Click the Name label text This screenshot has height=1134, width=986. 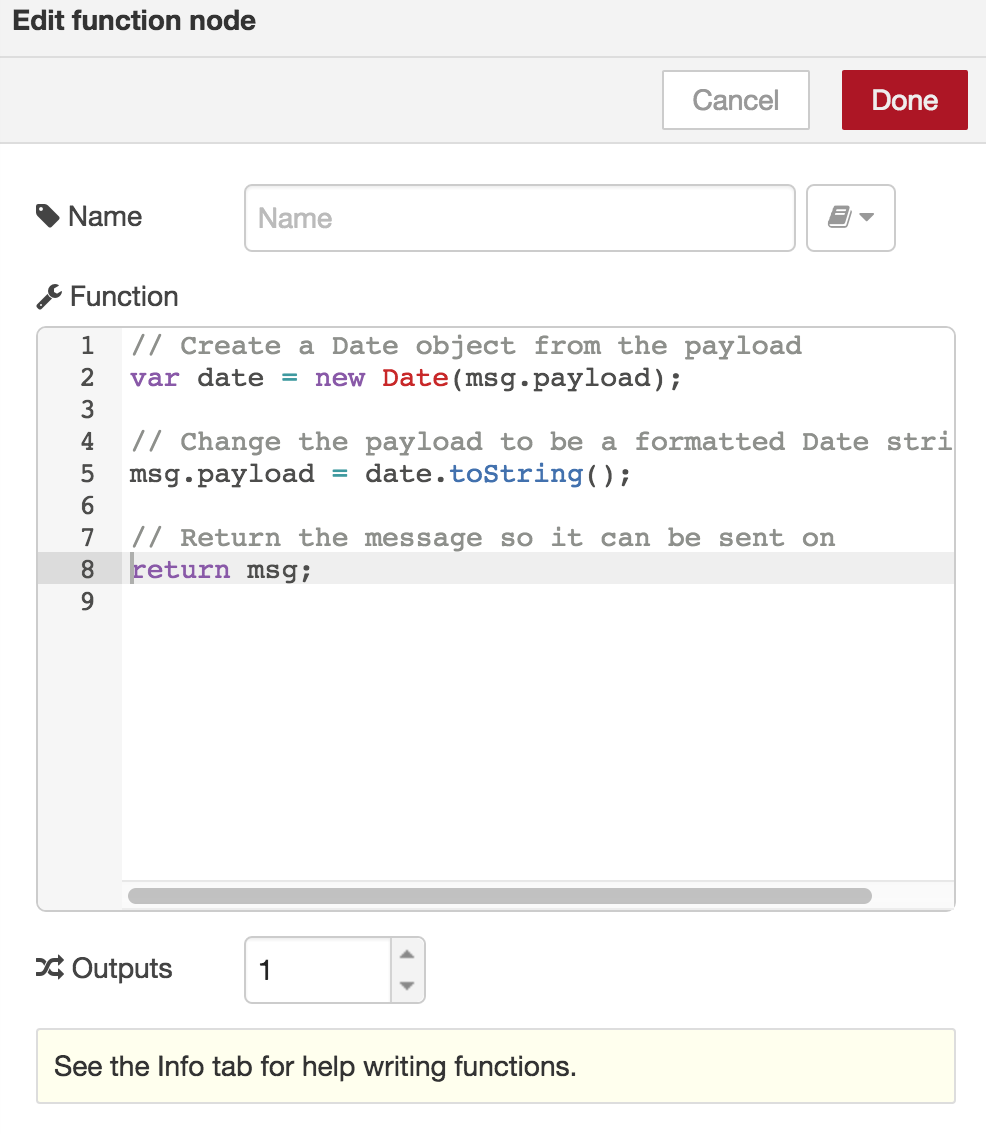coord(105,216)
